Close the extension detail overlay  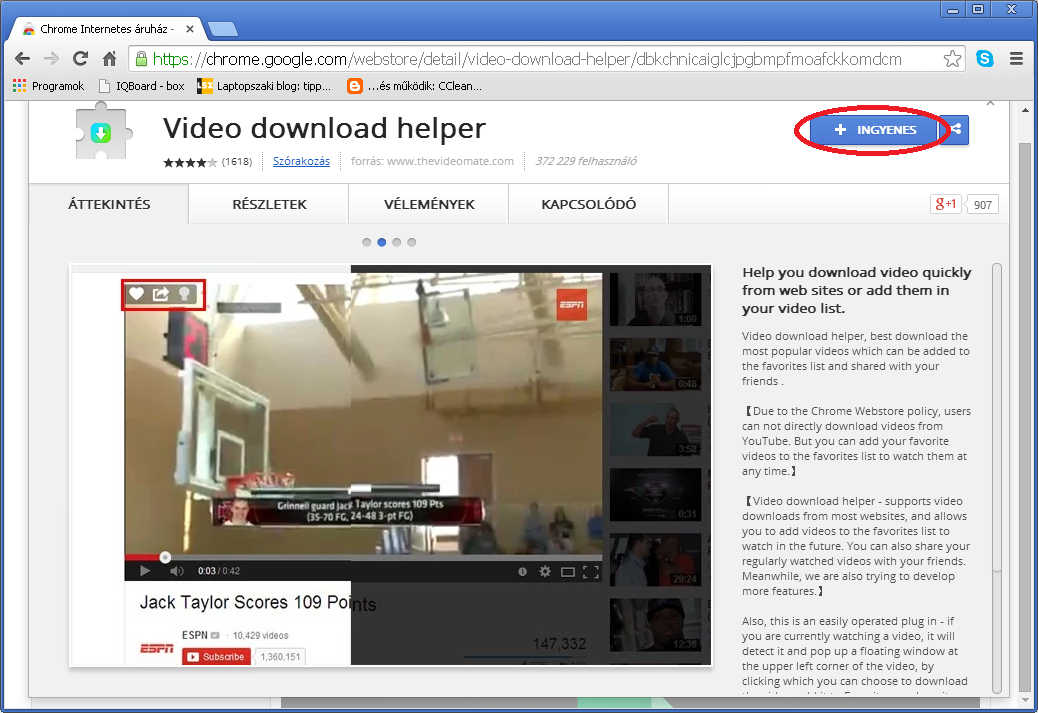point(990,103)
